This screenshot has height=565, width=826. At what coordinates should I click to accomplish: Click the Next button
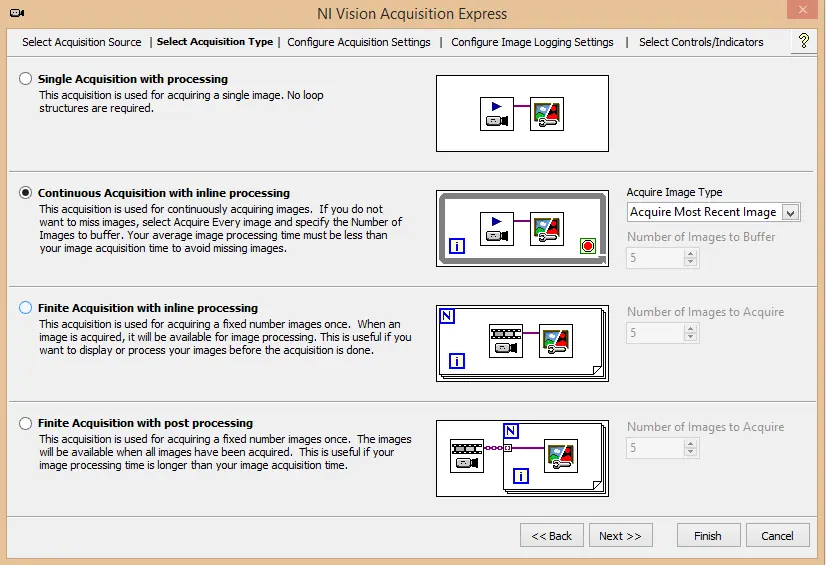pyautogui.click(x=621, y=536)
